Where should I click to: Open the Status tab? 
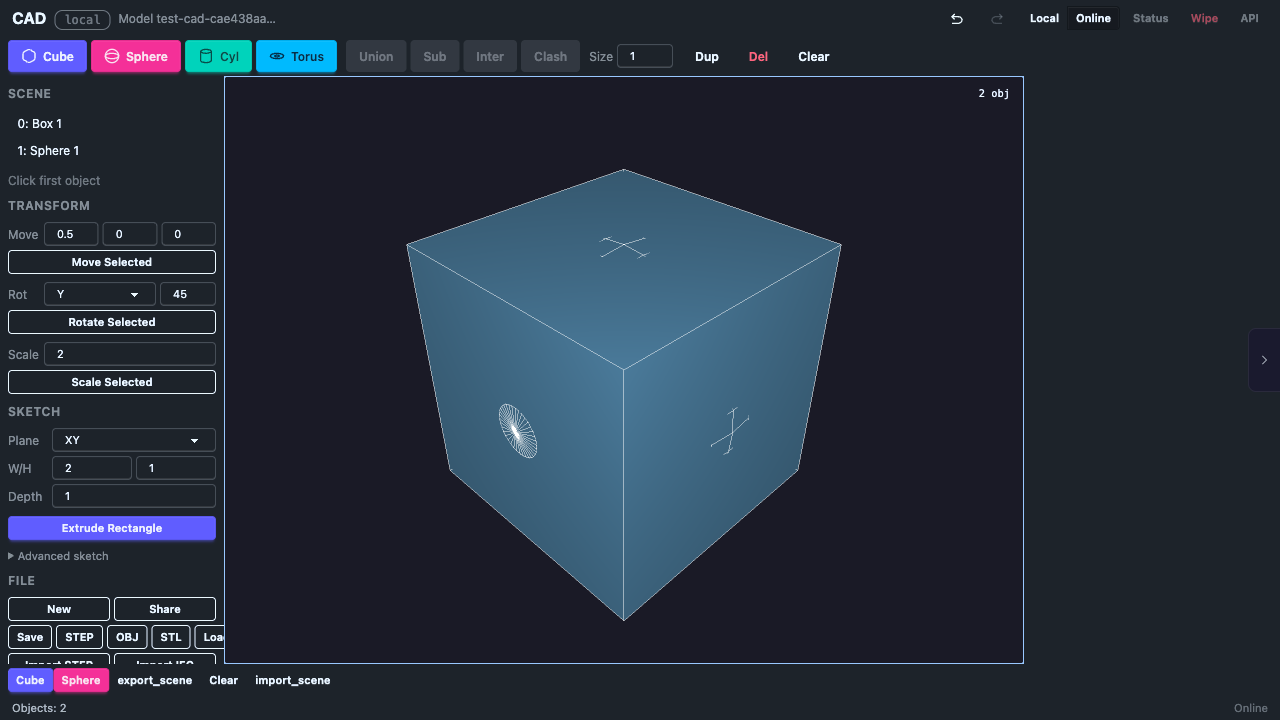(1150, 18)
